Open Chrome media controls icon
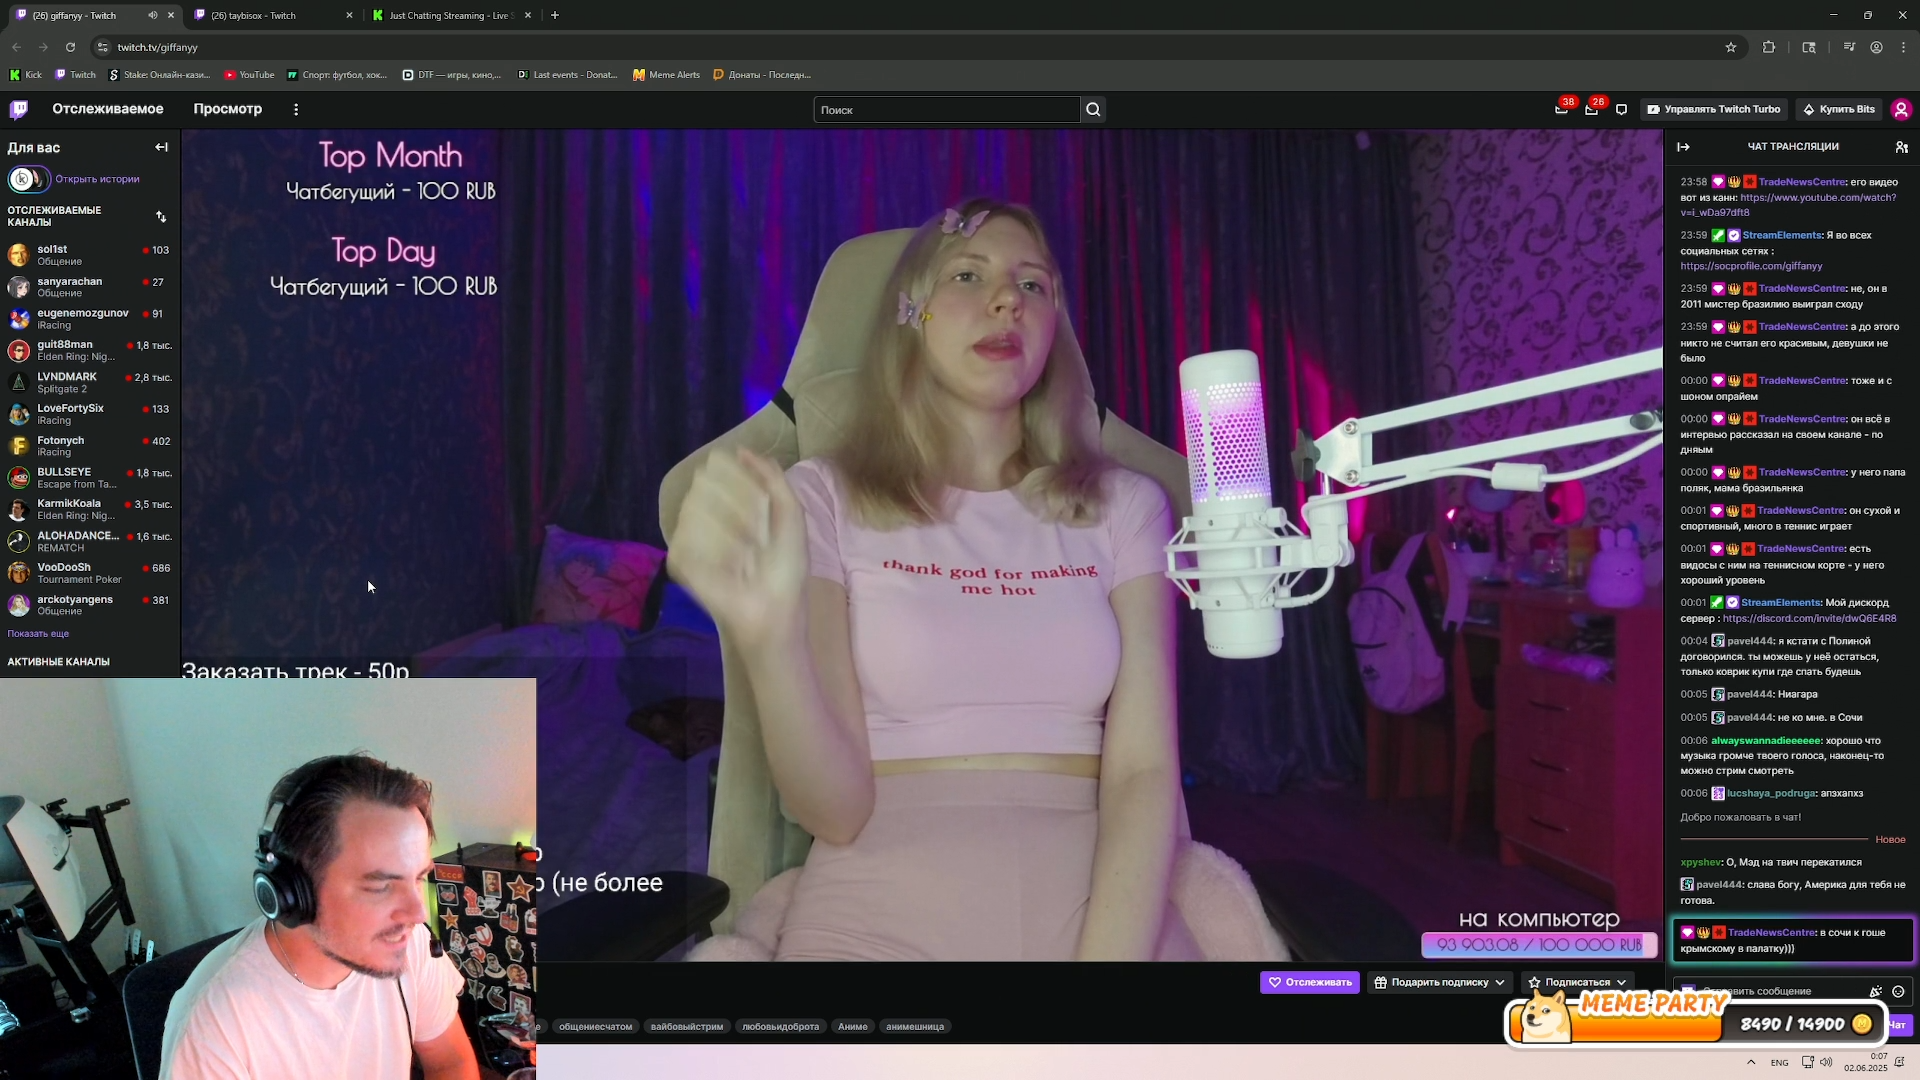The image size is (1920, 1080). pyautogui.click(x=1849, y=47)
